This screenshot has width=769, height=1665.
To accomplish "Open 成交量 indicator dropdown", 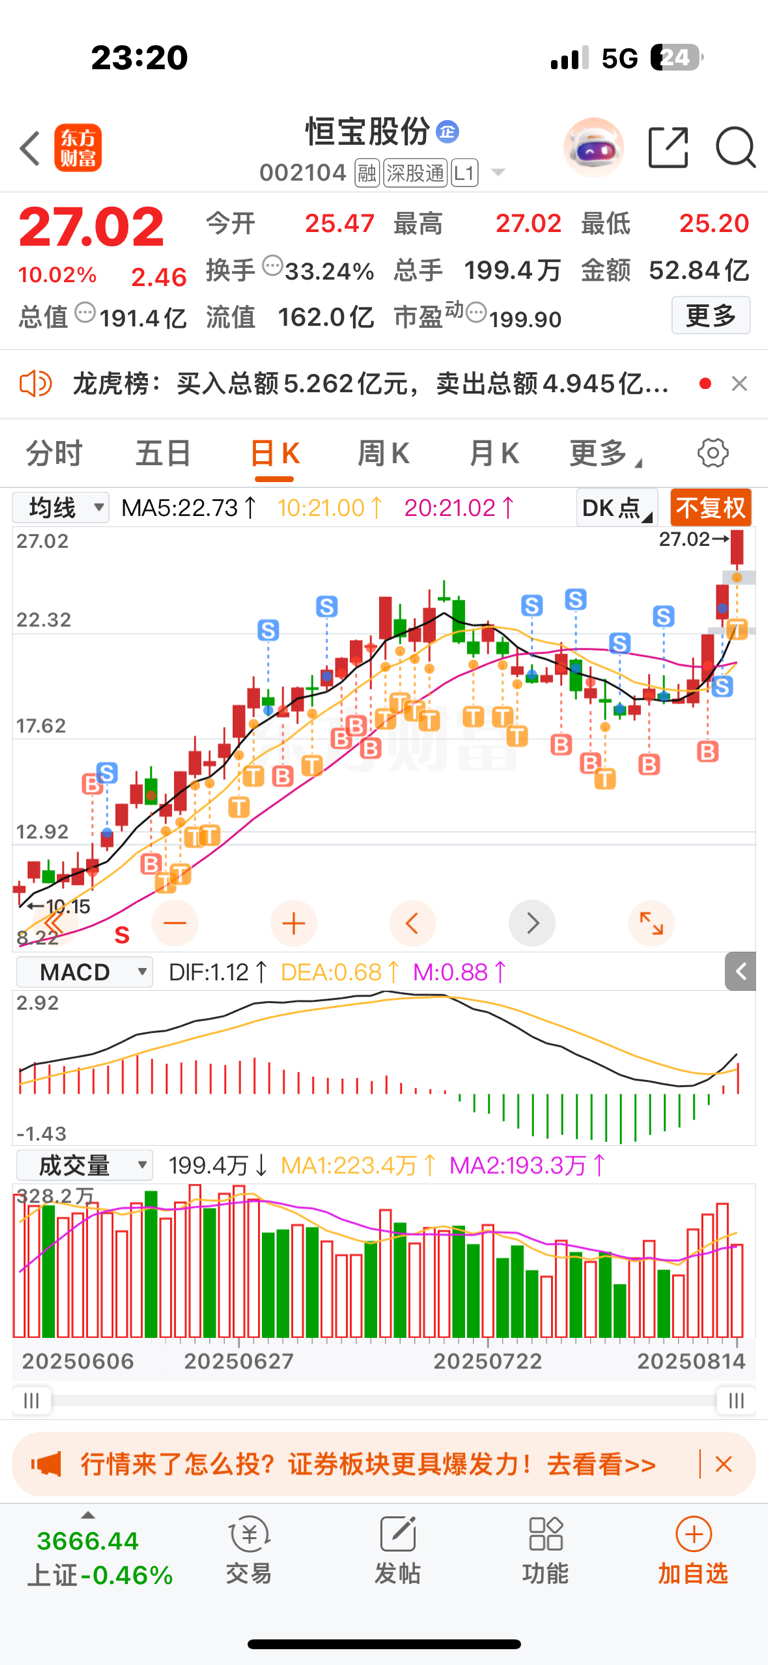I will (x=84, y=1165).
